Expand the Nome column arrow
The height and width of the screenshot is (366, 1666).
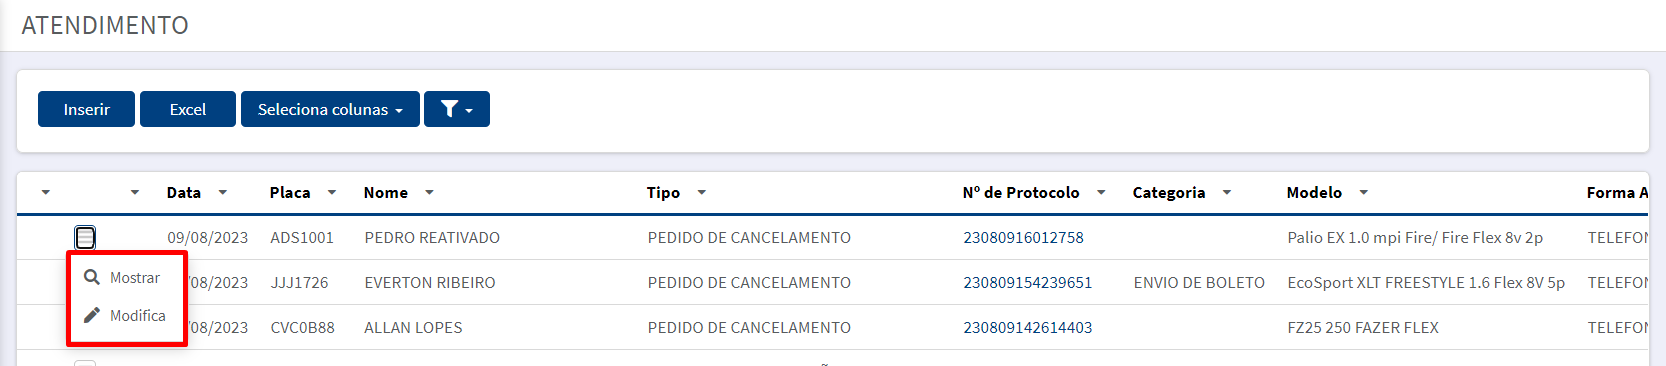click(430, 192)
